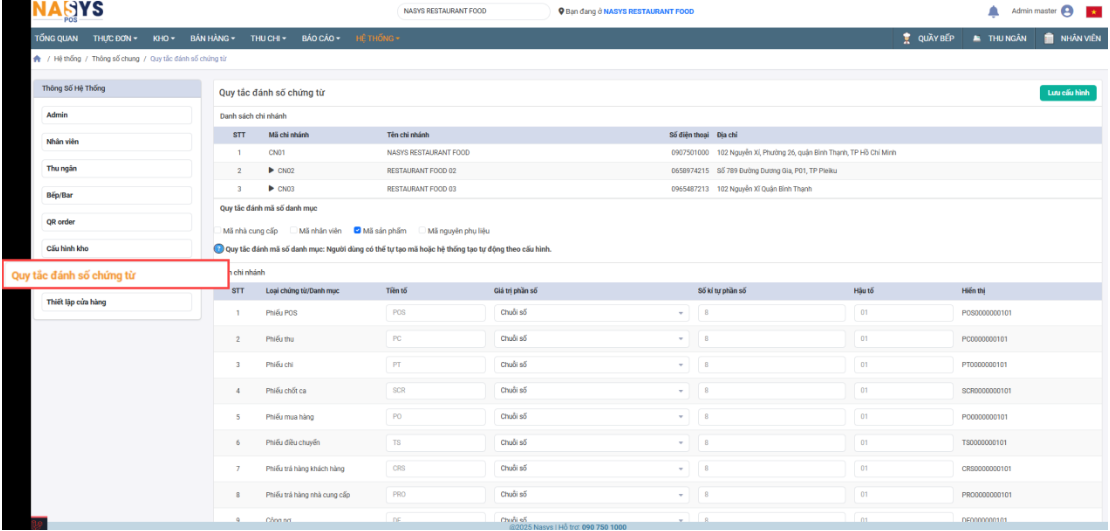
Task: Open Giá trị phần số dropdown for Phiếu POS
Action: 592,313
